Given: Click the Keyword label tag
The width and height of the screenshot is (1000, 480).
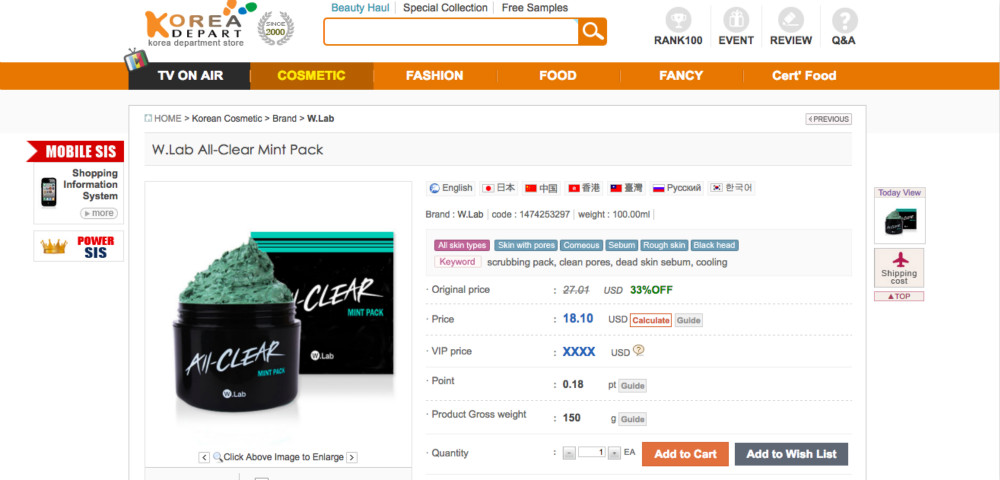Looking at the screenshot, I should point(457,262).
